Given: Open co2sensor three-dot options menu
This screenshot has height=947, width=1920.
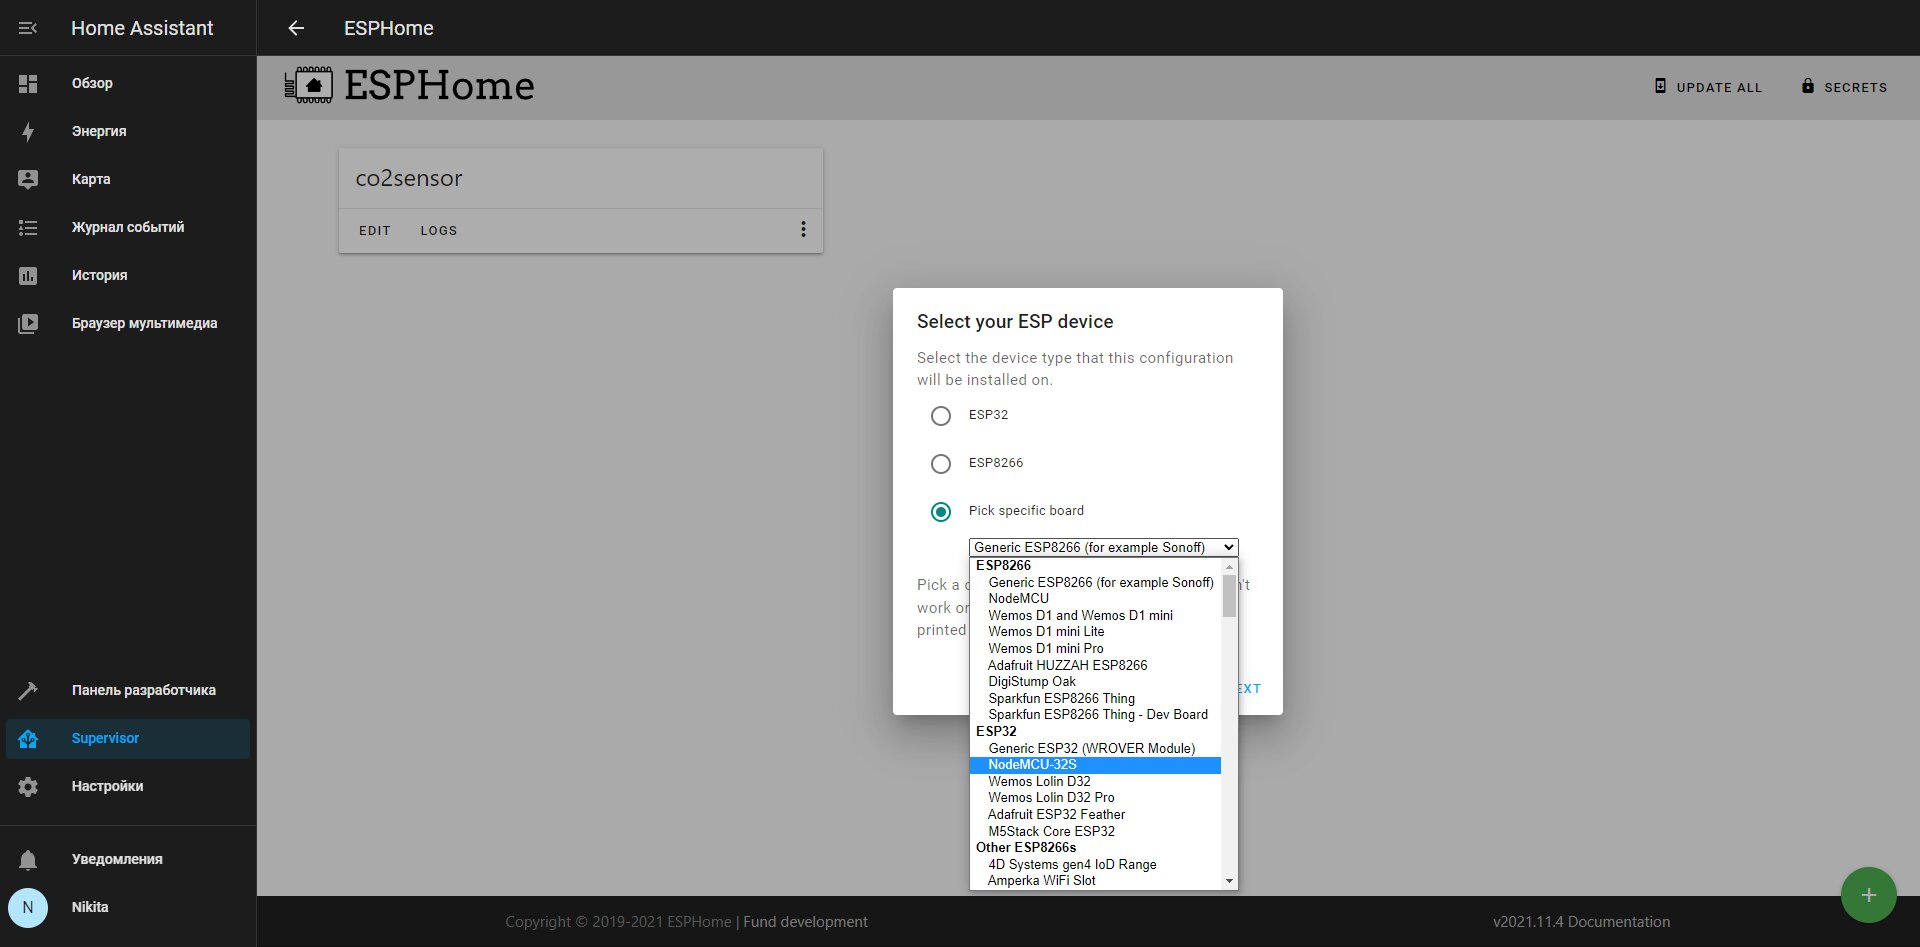Looking at the screenshot, I should 803,229.
